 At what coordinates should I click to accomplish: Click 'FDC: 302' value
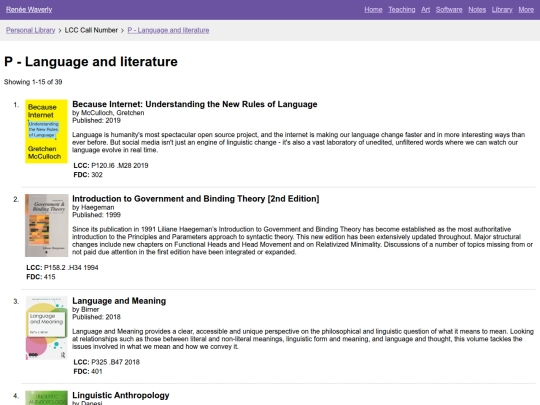pyautogui.click(x=88, y=175)
